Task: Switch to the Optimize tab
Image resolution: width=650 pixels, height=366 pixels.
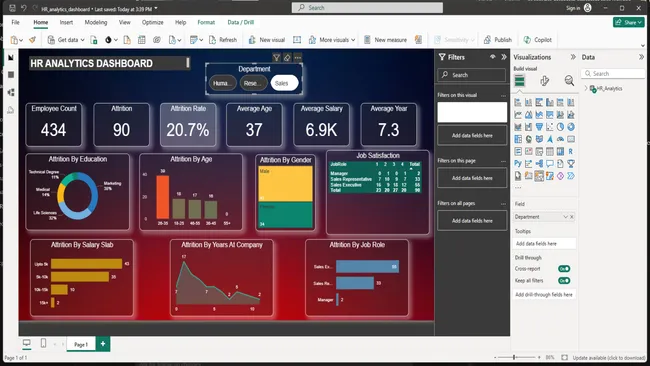Action: click(x=153, y=22)
